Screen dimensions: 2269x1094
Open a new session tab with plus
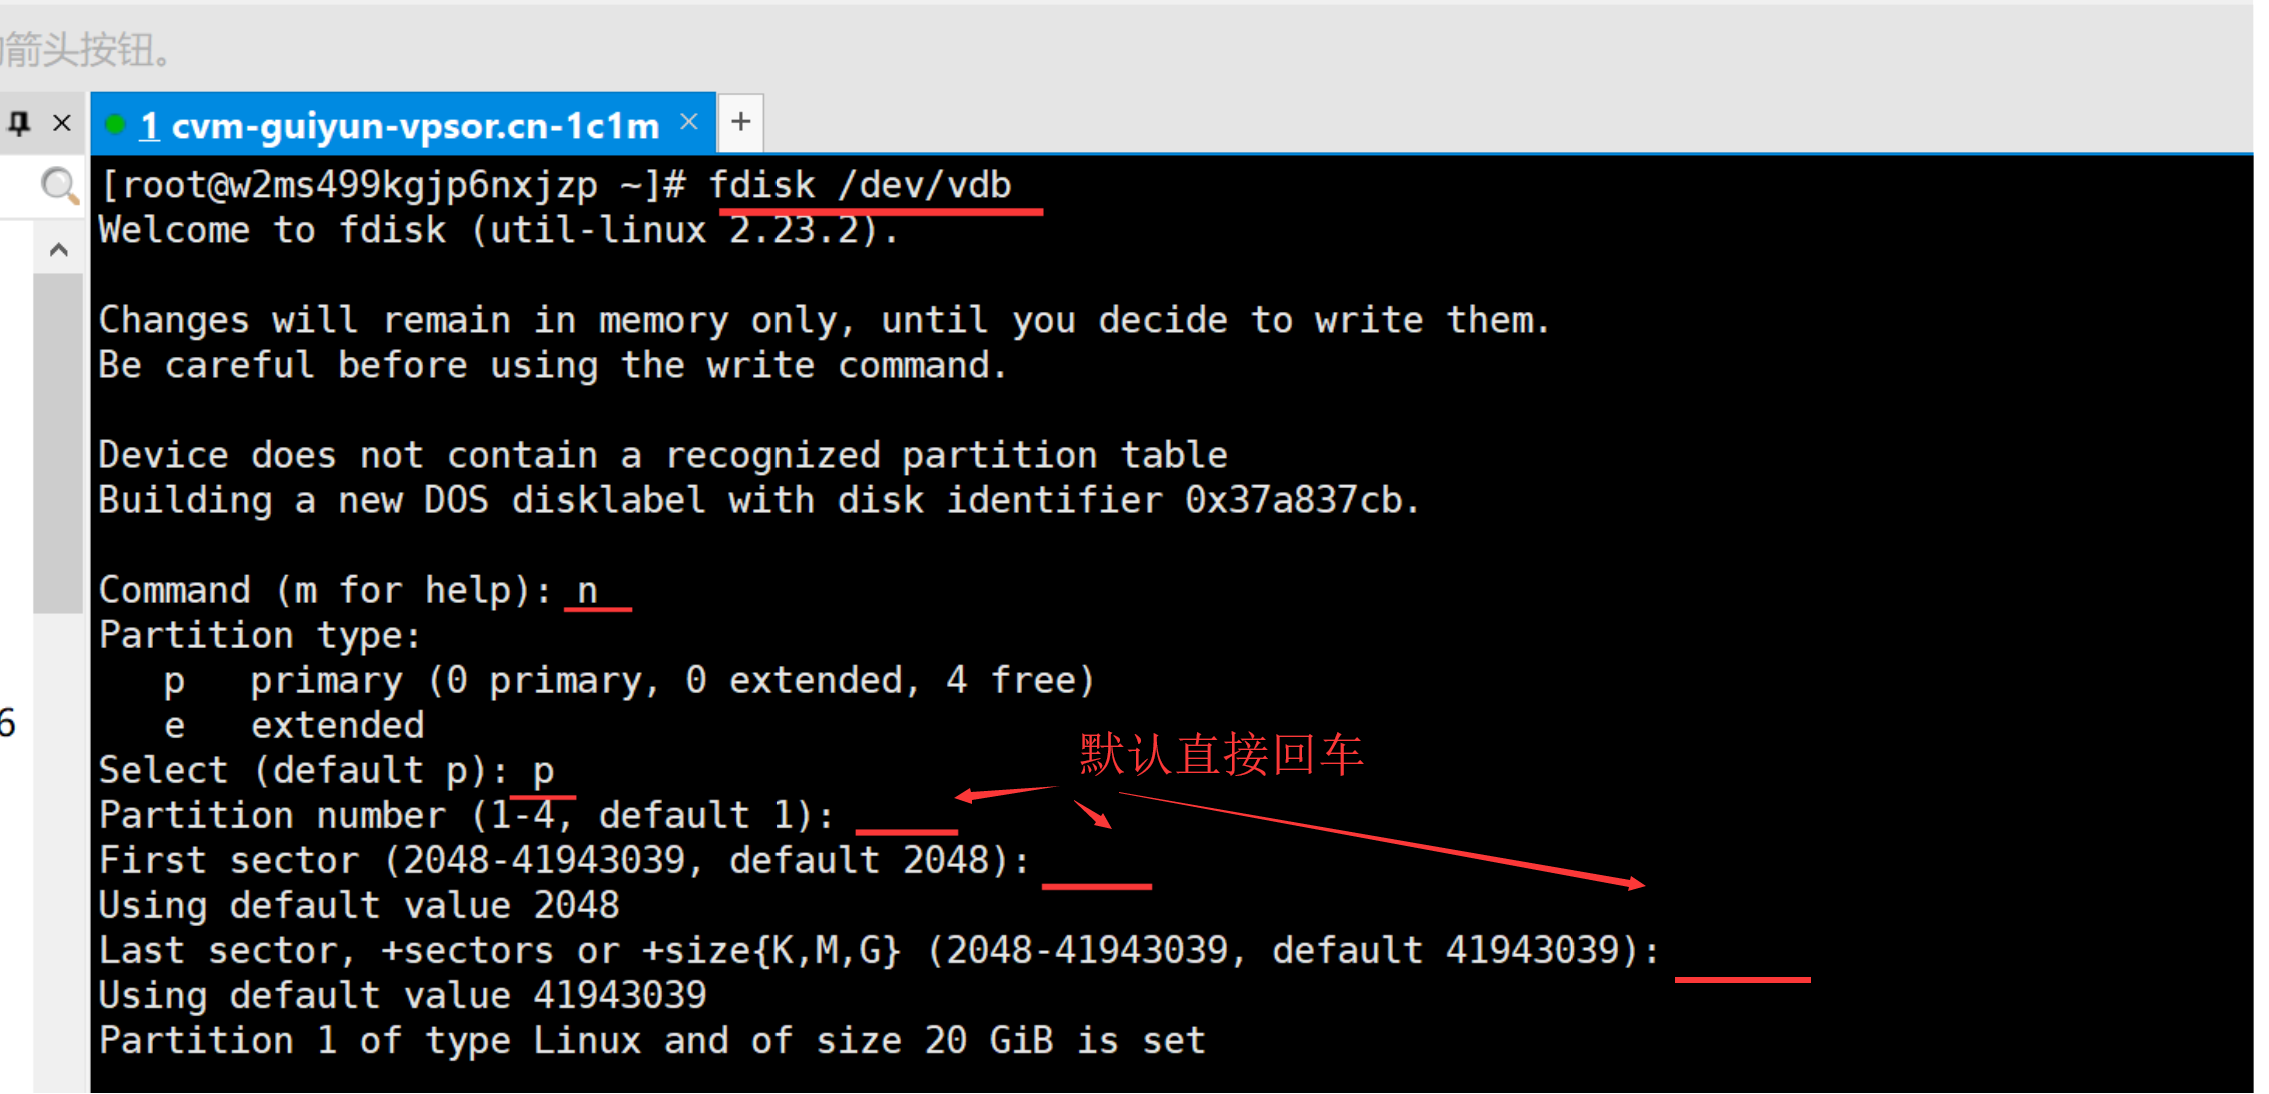[x=740, y=122]
